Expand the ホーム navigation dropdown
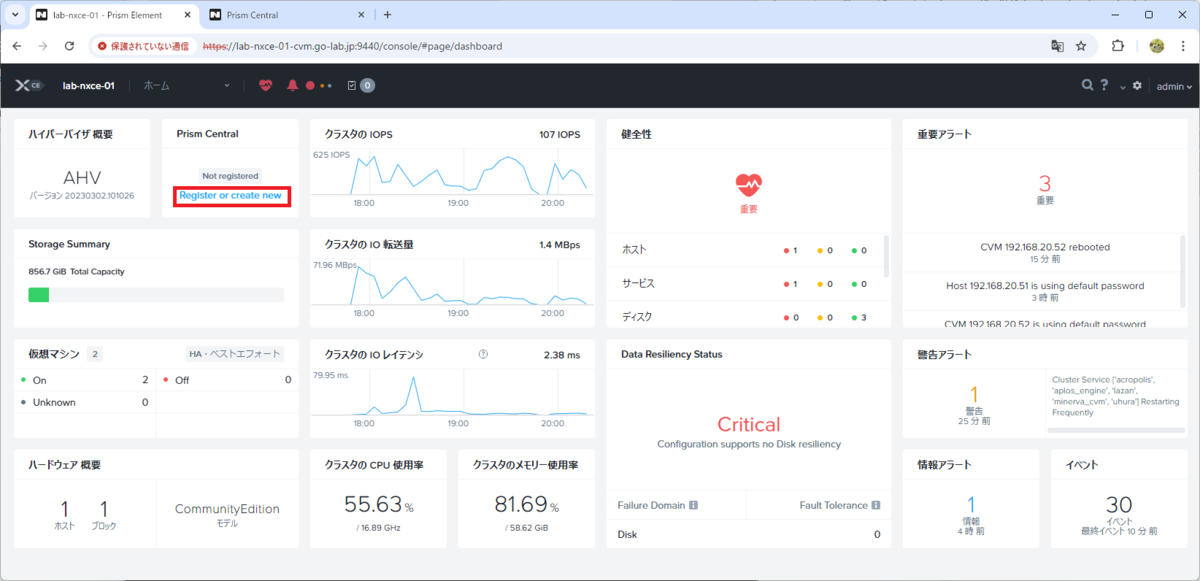 point(187,86)
